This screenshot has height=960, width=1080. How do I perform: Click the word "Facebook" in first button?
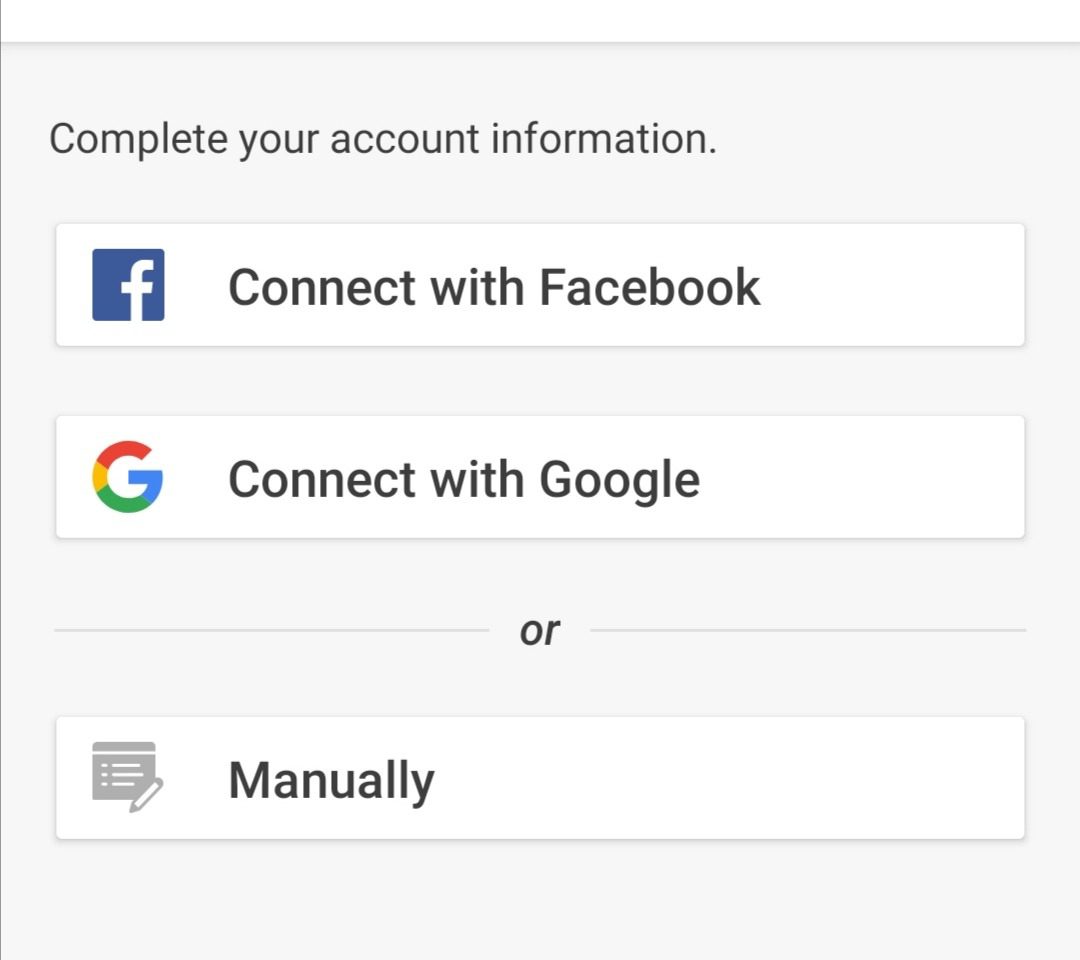click(650, 287)
